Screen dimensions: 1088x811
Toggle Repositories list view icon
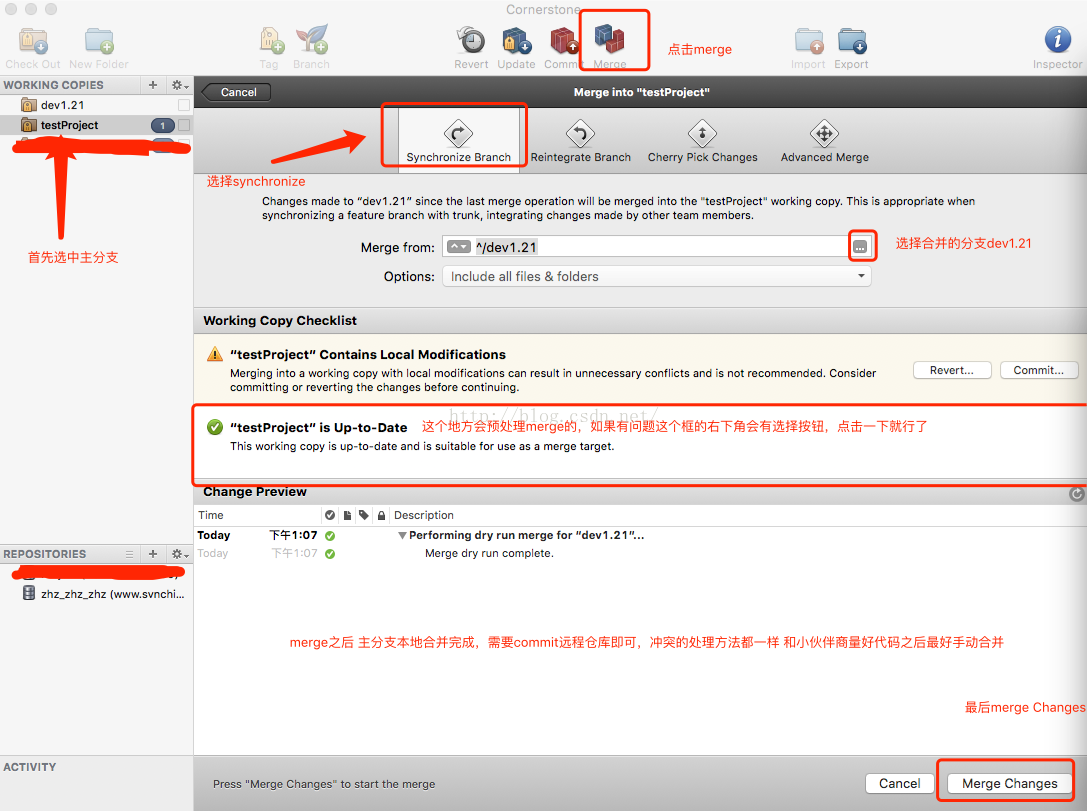click(129, 554)
